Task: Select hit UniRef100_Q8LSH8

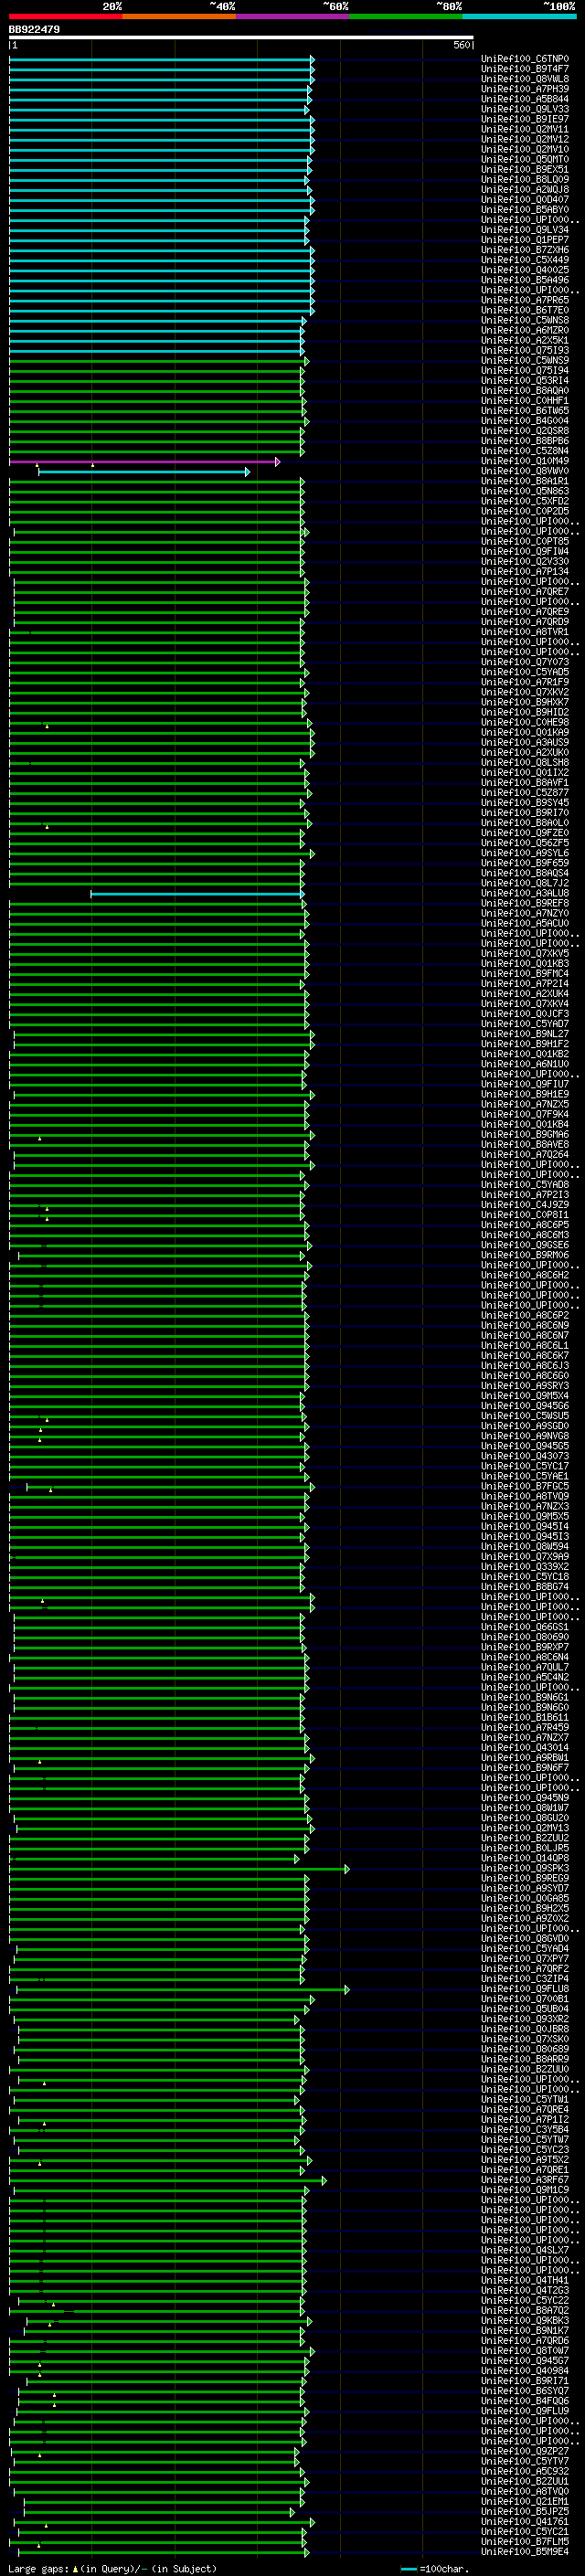Action: point(525,762)
